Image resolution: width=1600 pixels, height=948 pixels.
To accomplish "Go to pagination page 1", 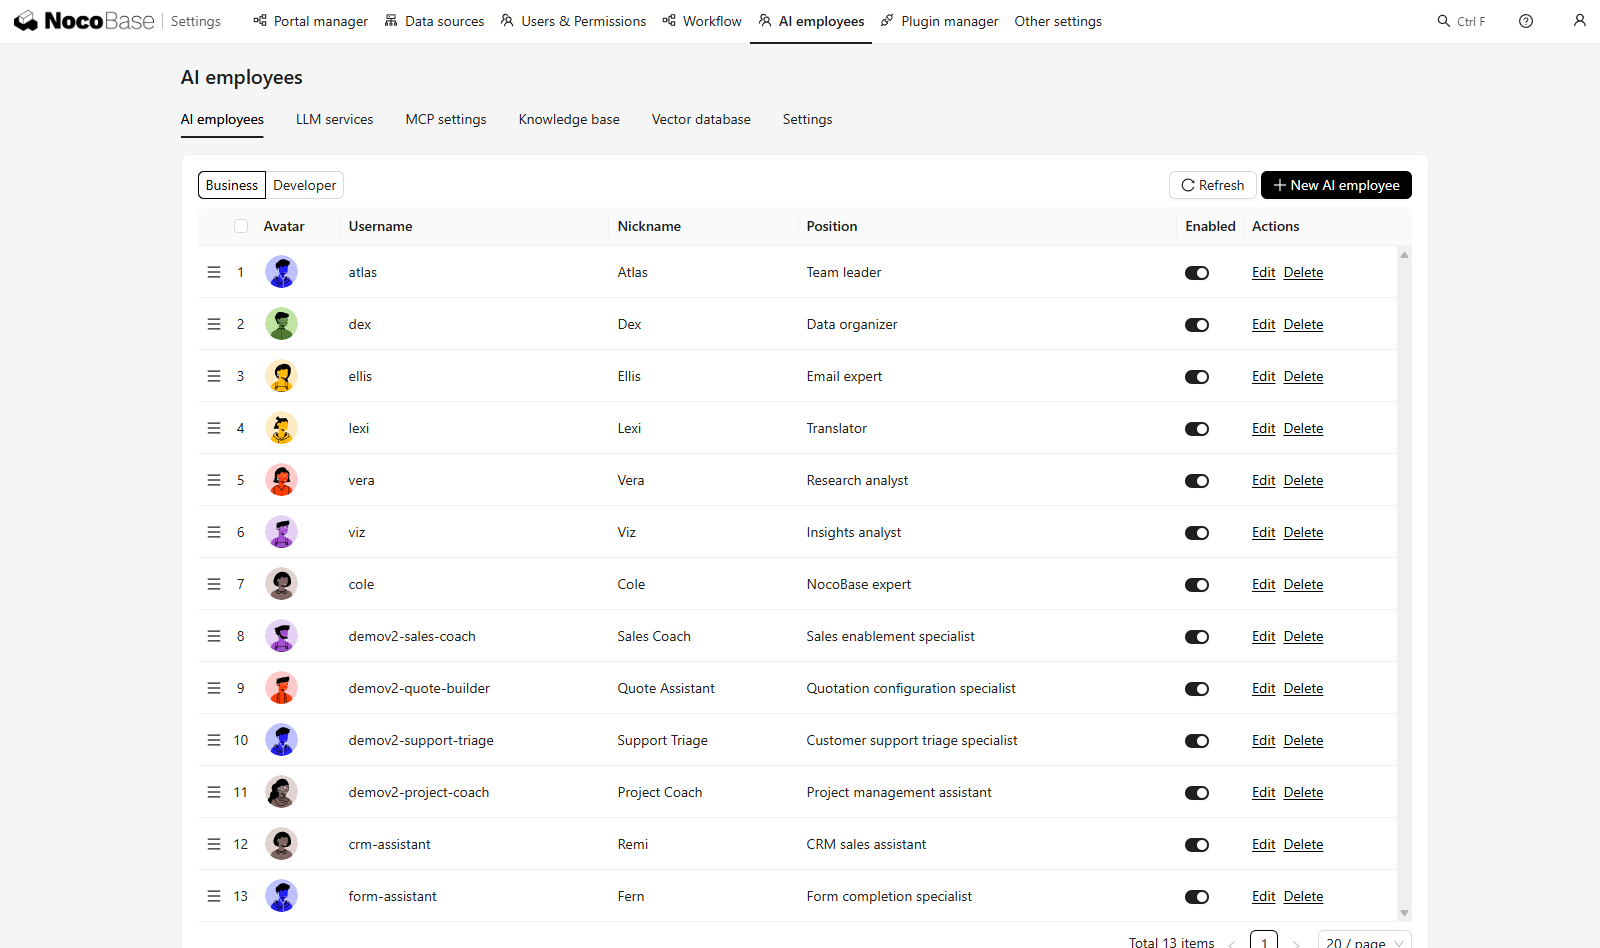I will 1264,940.
